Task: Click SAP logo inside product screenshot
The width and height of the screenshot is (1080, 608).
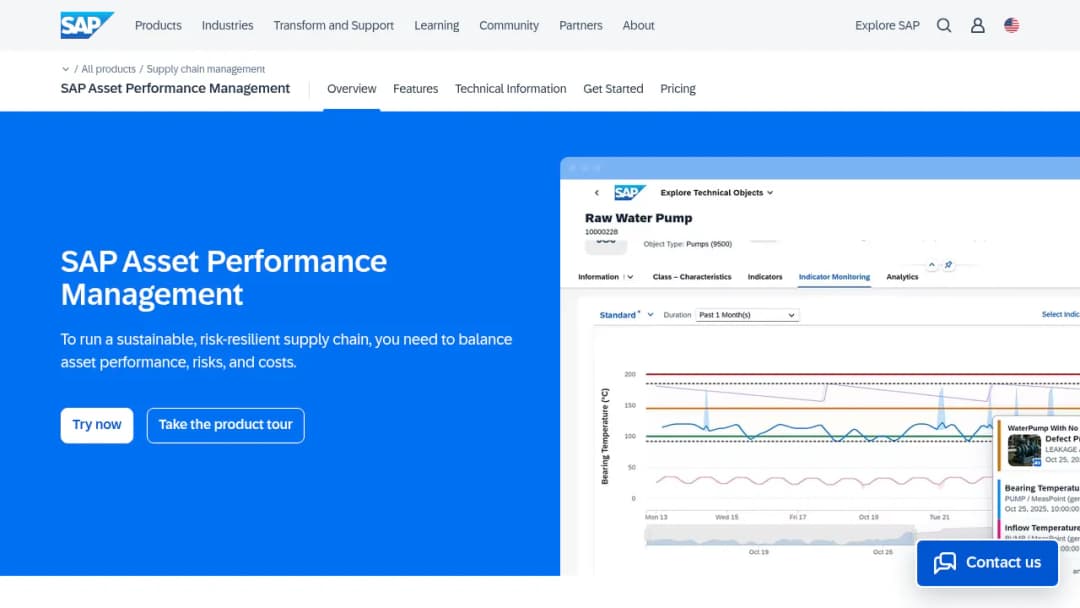Action: [x=630, y=193]
